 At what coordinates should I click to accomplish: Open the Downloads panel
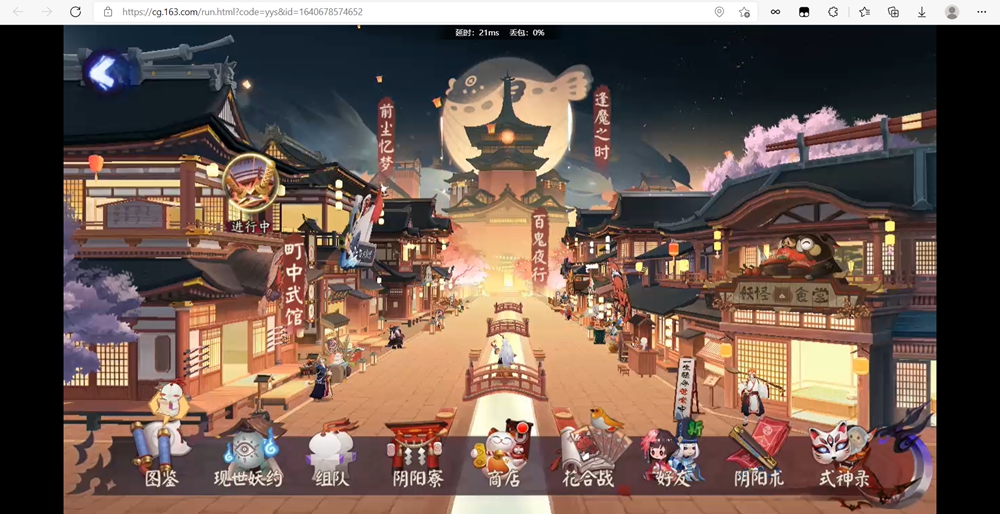(x=922, y=11)
